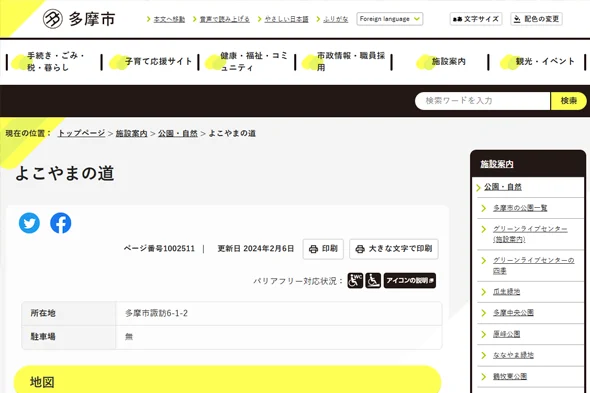This screenshot has height=393, width=590.
Task: Open グリーンライブセンター(施設案内) sidebar link
Action: coord(530,234)
